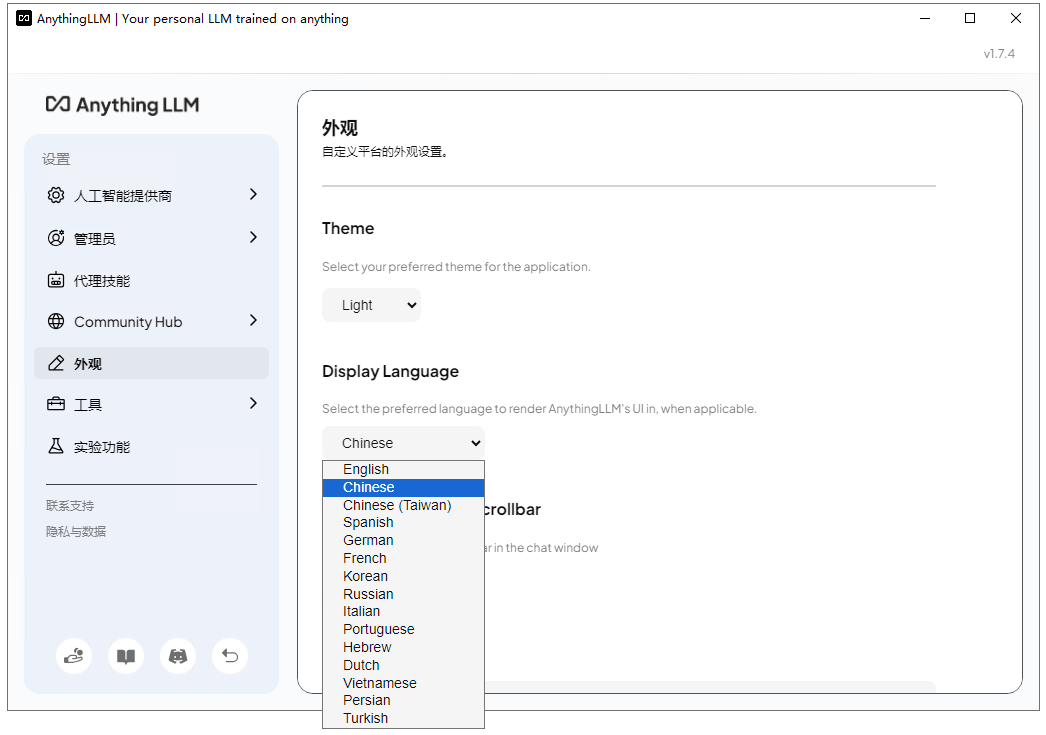Click the 隐私与数据 link

click(x=76, y=532)
